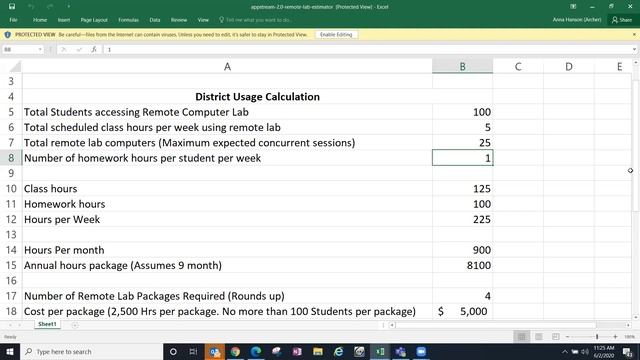Switch to Page Layout view
This screenshot has height=360, width=640.
539,337
